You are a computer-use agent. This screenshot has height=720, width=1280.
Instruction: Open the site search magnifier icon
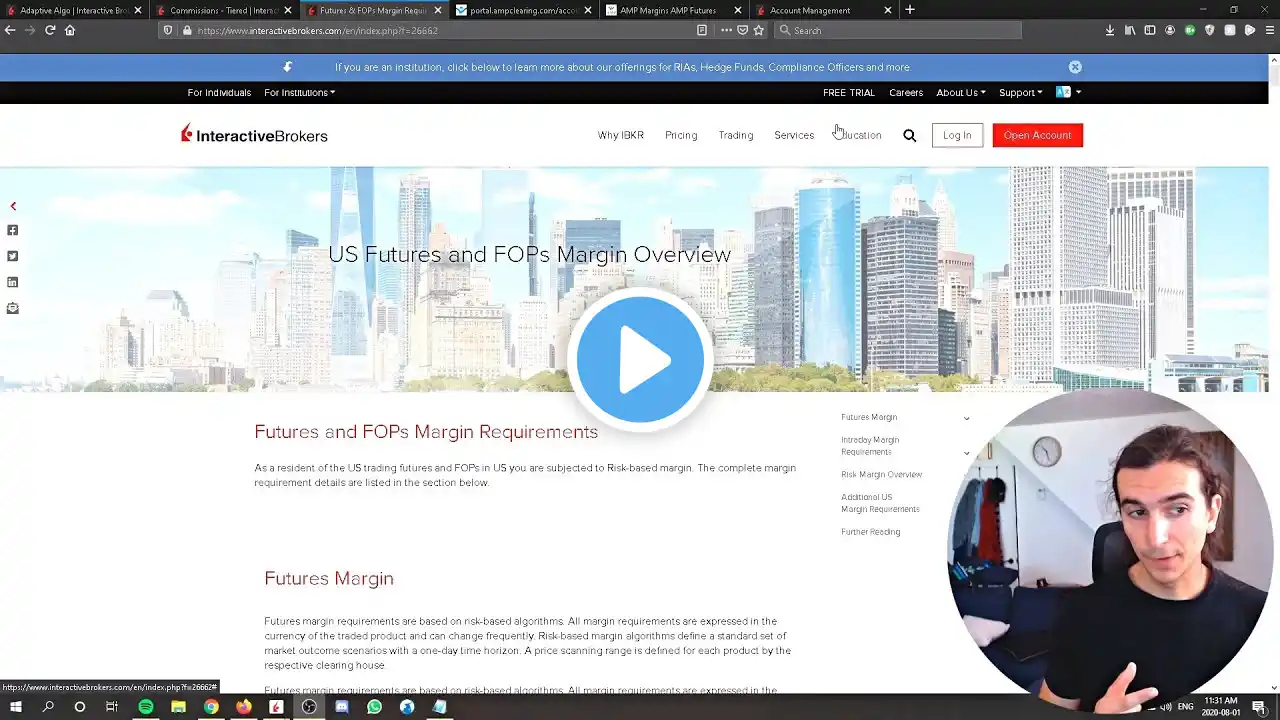(x=909, y=135)
